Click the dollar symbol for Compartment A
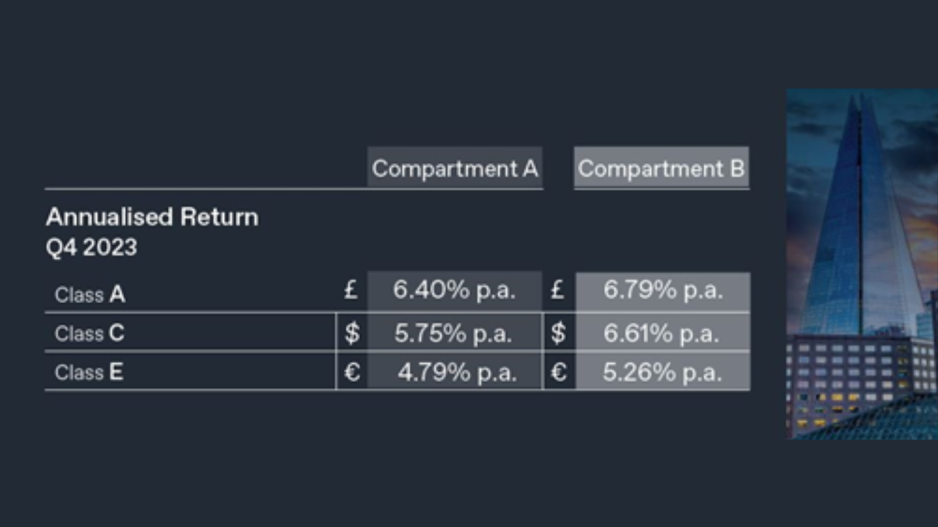938x527 pixels. pos(352,333)
